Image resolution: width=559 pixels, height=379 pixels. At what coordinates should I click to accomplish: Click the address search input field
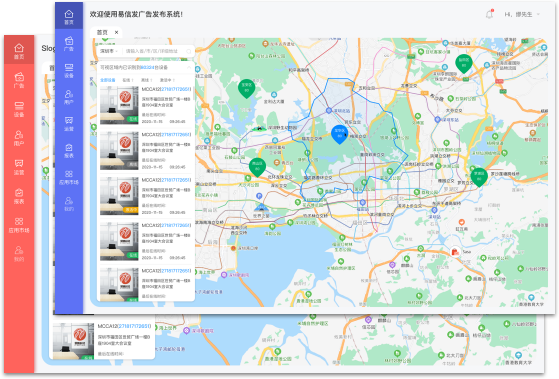(x=153, y=51)
